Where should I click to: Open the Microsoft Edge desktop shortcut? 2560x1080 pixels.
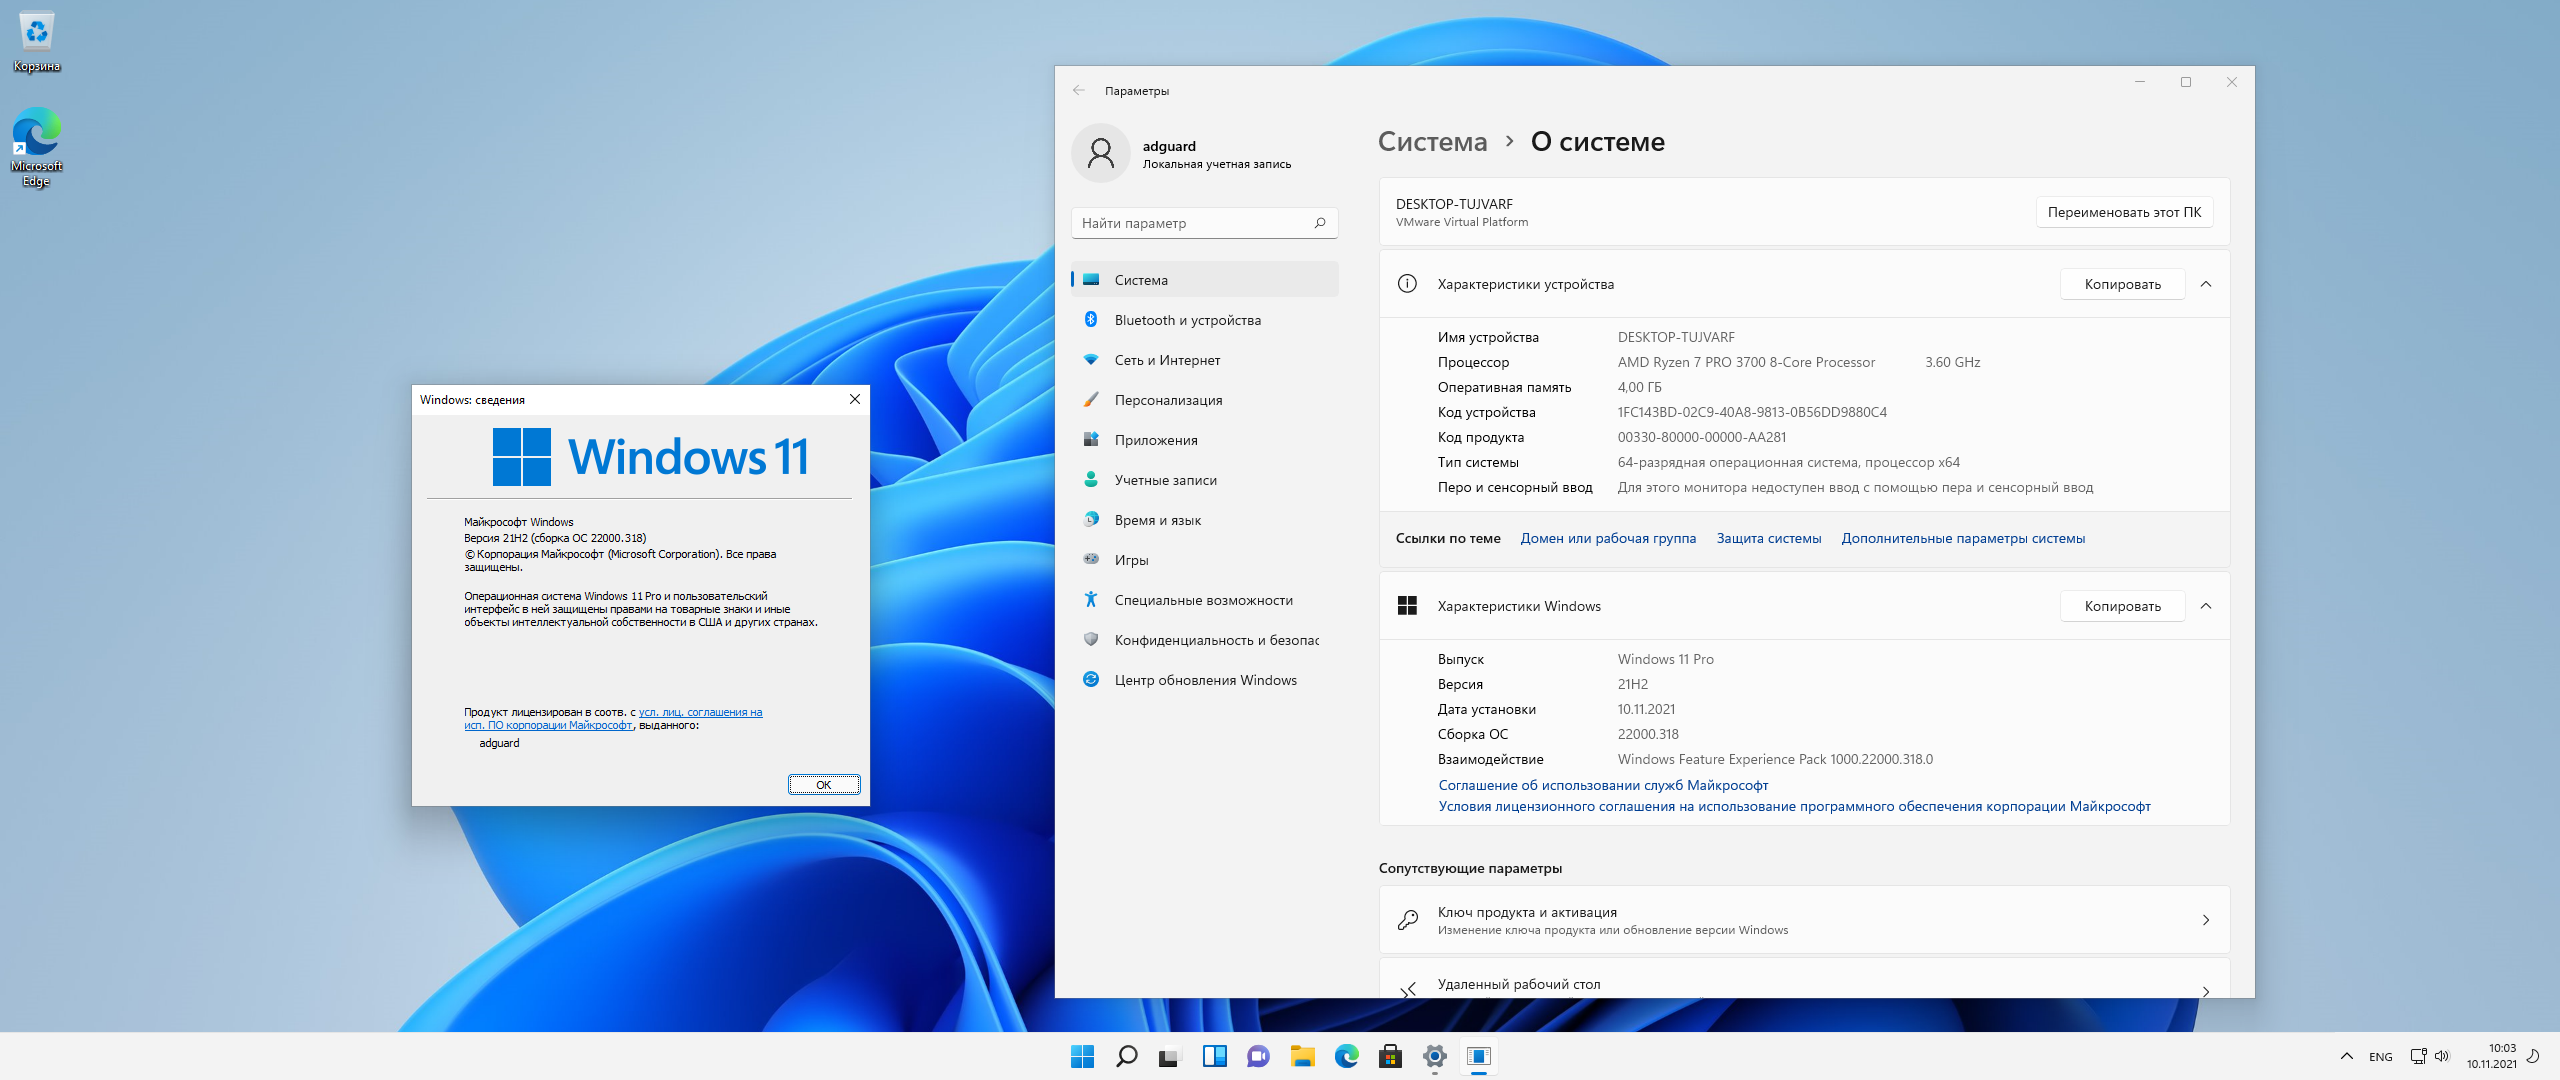(x=37, y=147)
